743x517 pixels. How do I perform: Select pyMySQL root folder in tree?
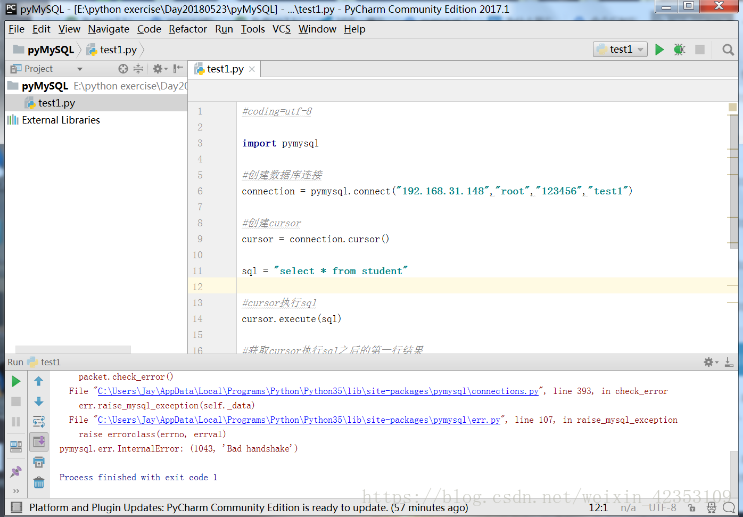click(96, 86)
